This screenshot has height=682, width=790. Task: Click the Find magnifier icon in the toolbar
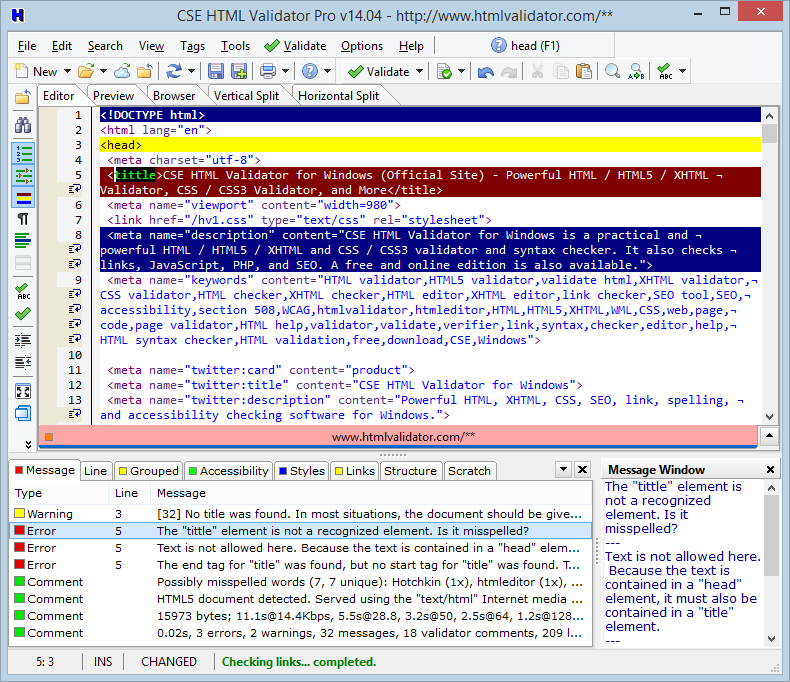coord(612,71)
